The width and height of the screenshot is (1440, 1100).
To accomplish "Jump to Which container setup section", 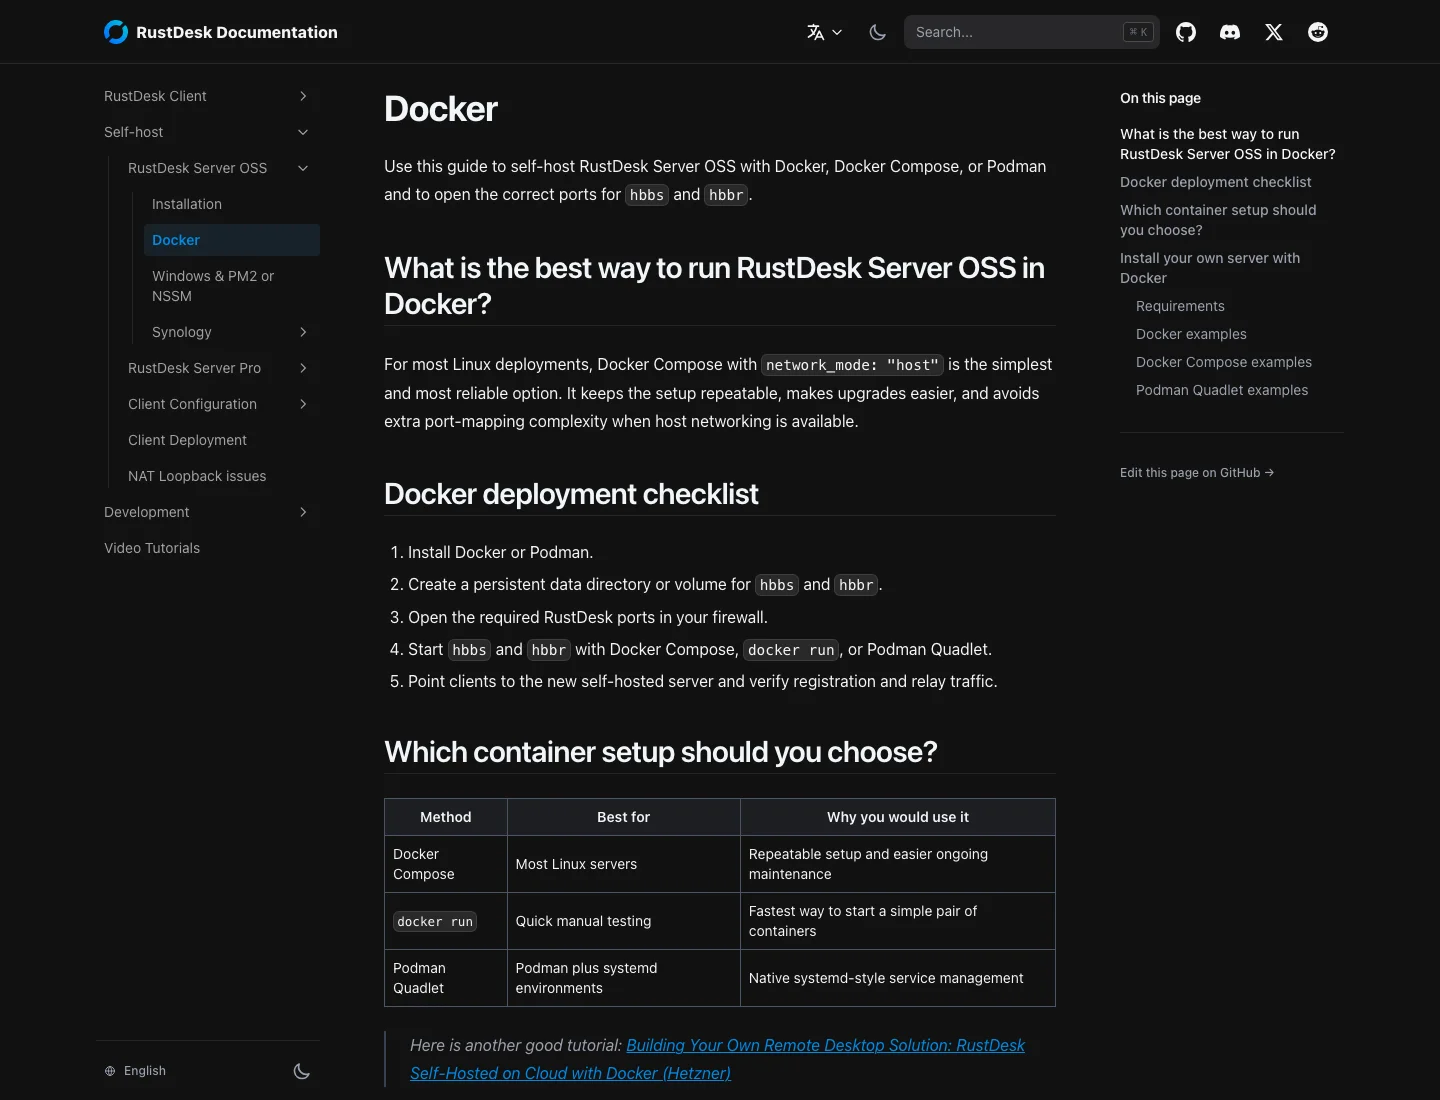I will [1218, 220].
